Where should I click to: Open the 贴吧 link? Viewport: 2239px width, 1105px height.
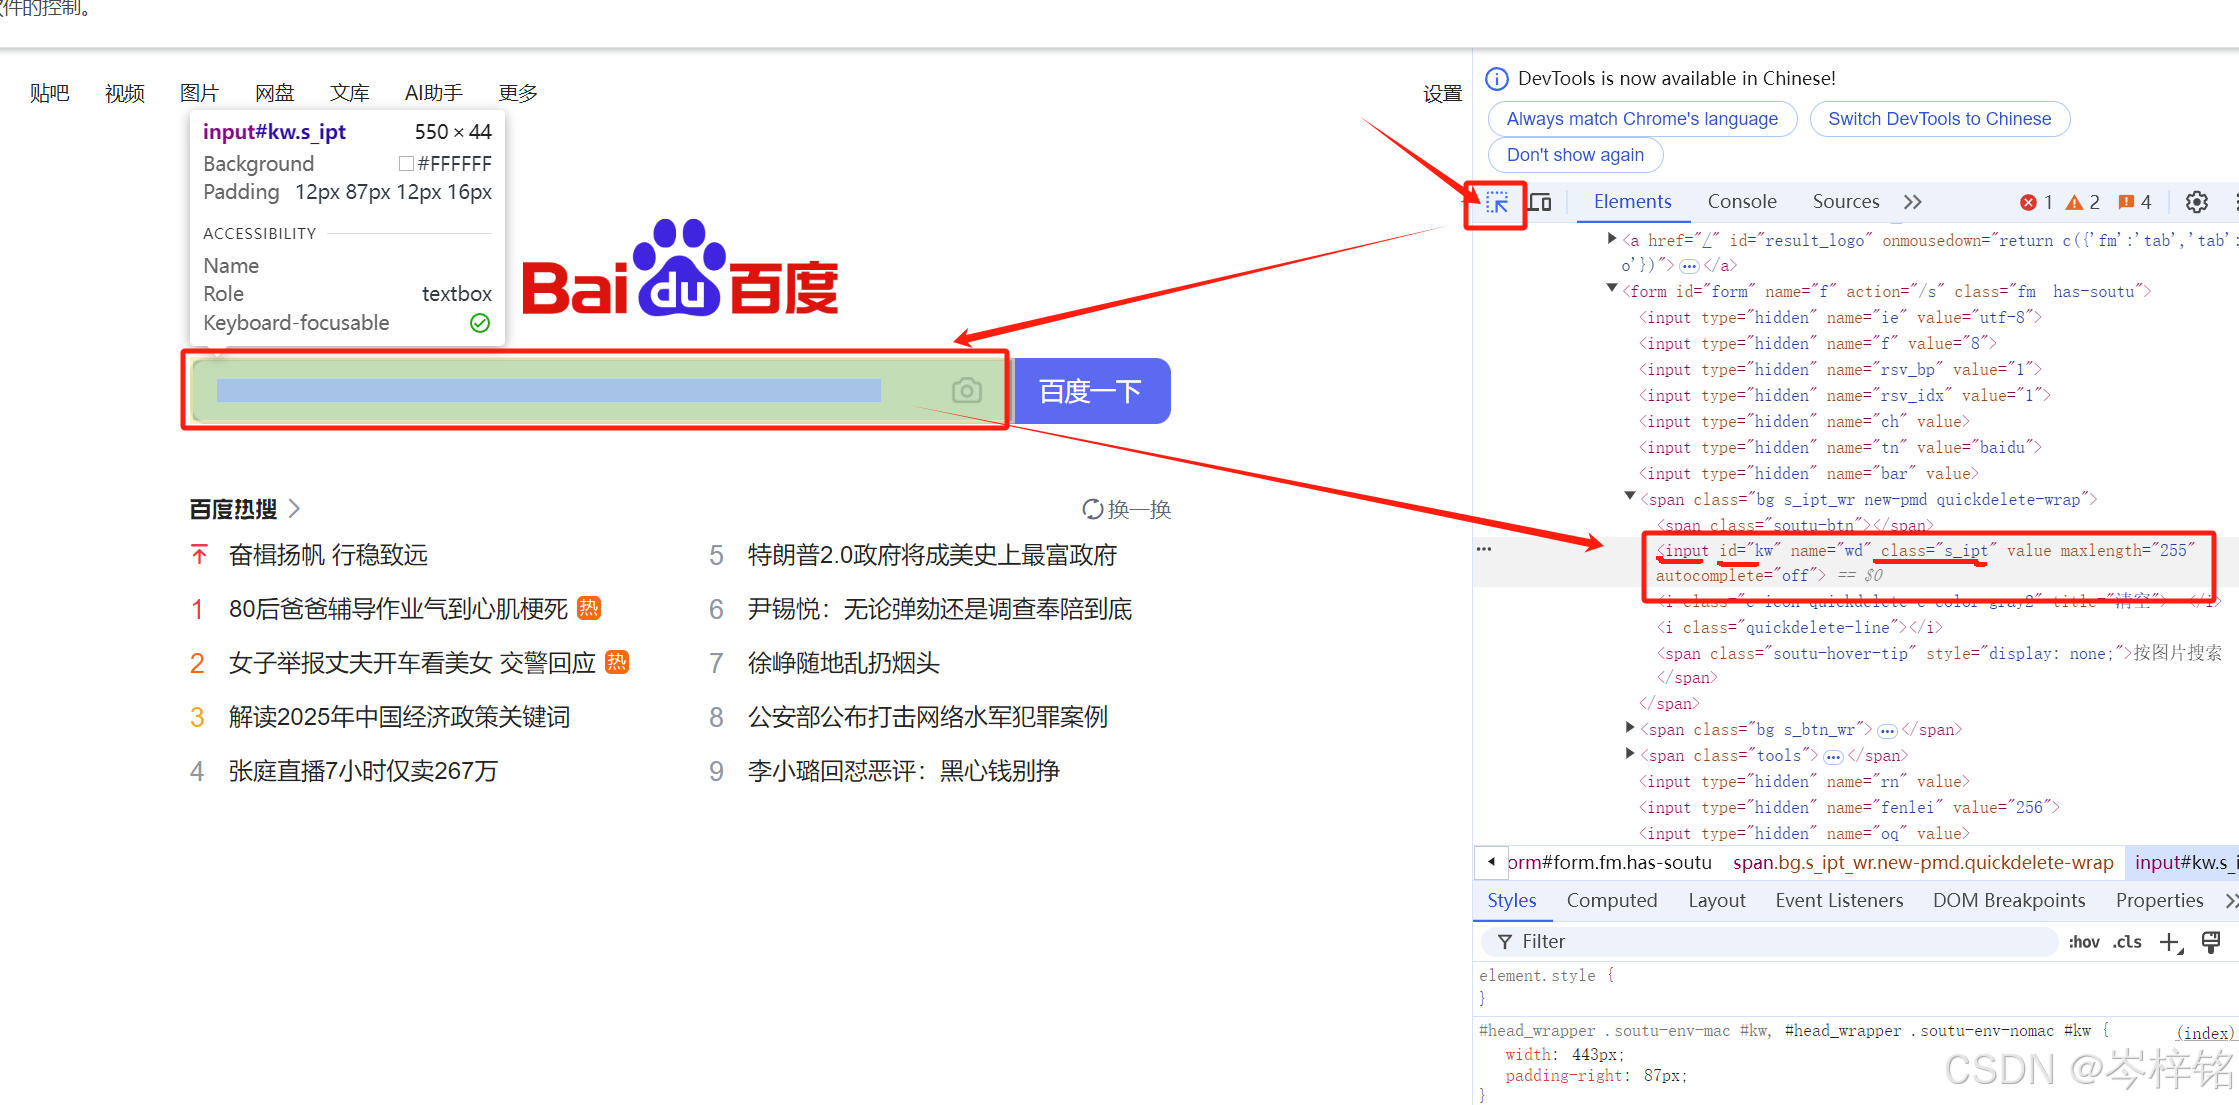point(49,94)
